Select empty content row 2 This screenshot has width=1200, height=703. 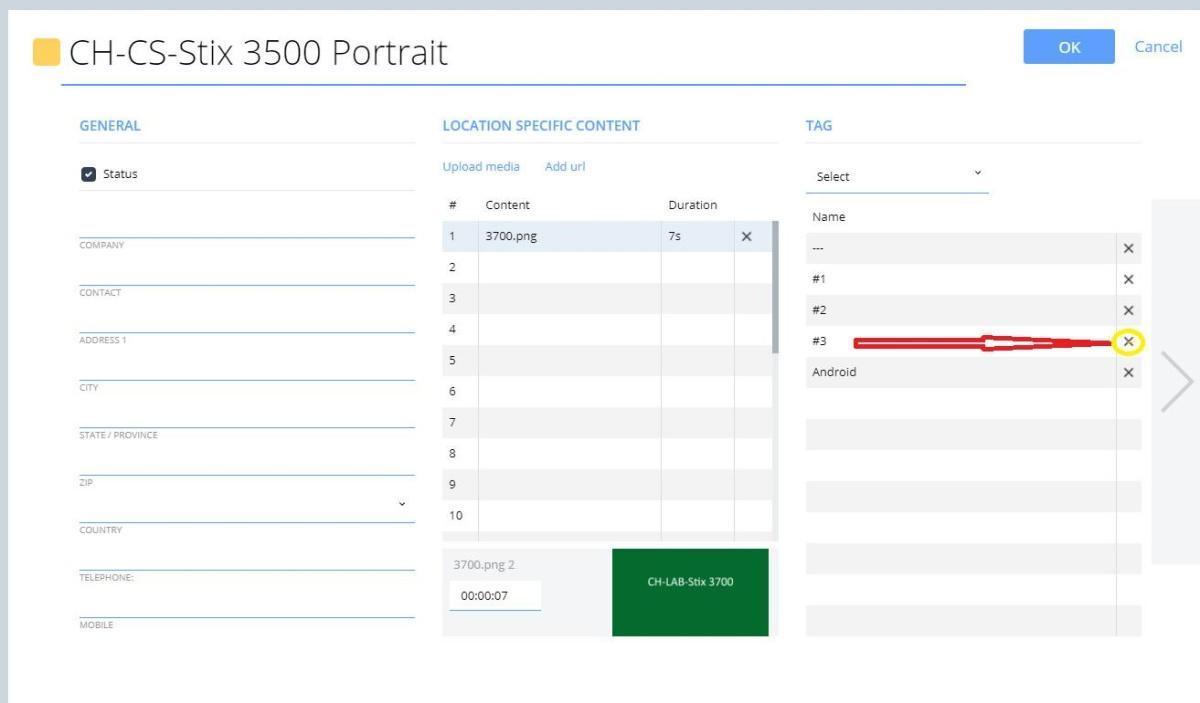[607, 268]
